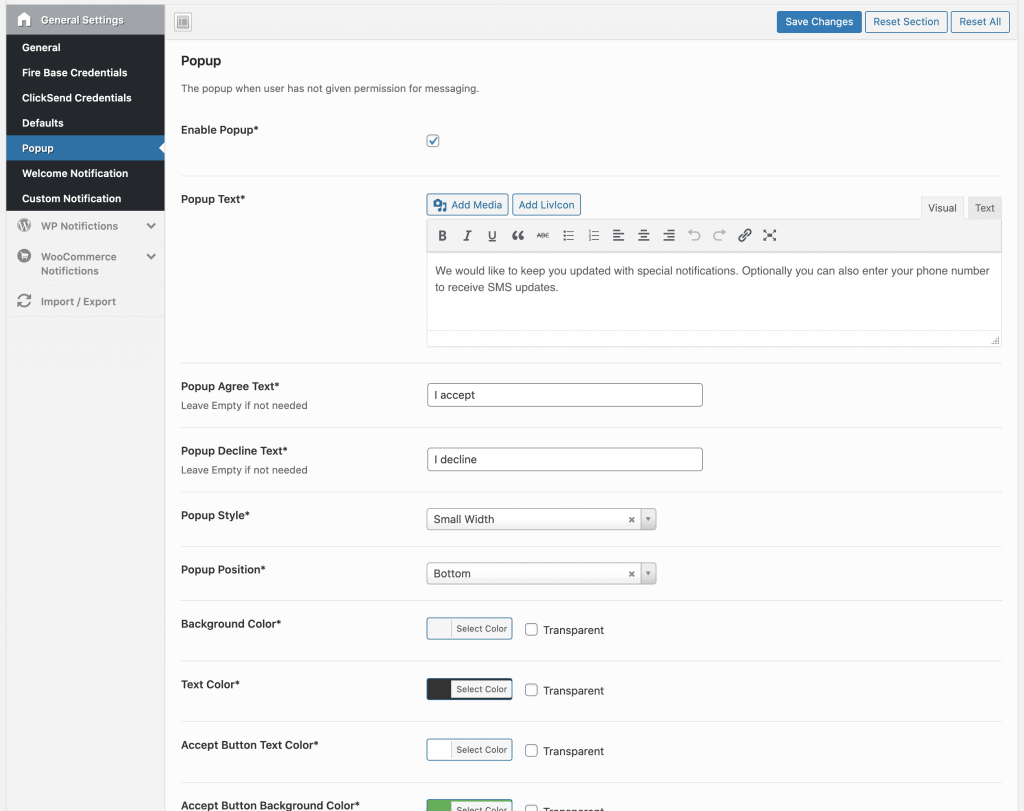Check Transparent option for Text Color

532,690
